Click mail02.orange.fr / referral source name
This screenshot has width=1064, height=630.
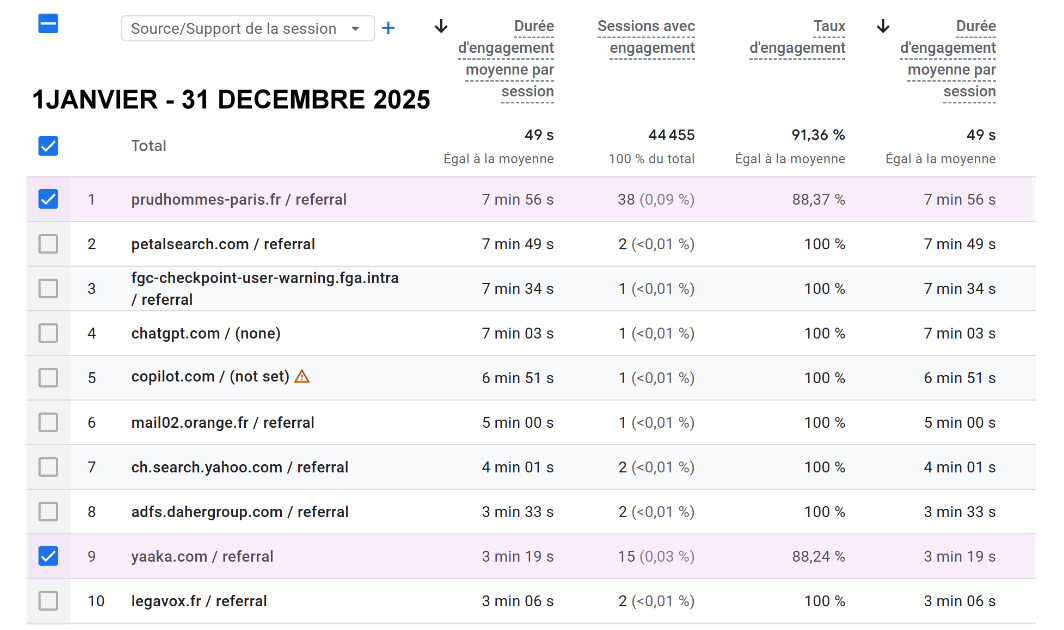tap(223, 423)
